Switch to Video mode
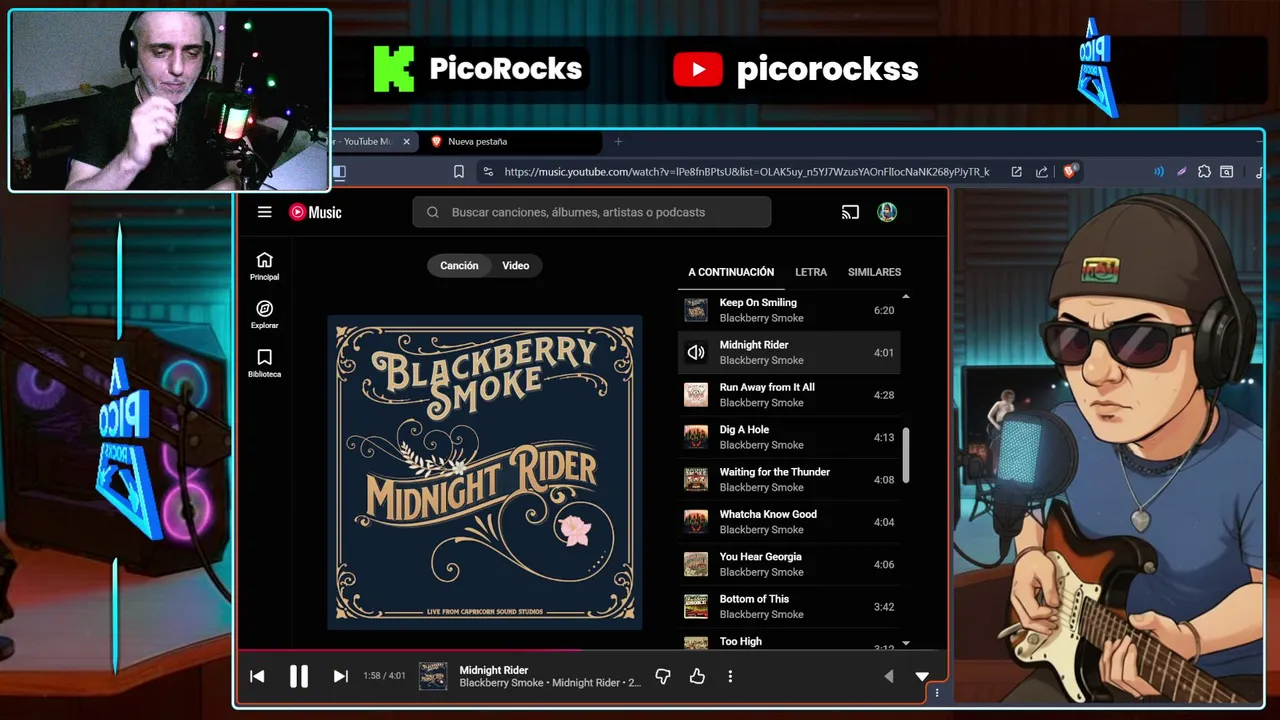The width and height of the screenshot is (1280, 720). [x=515, y=265]
